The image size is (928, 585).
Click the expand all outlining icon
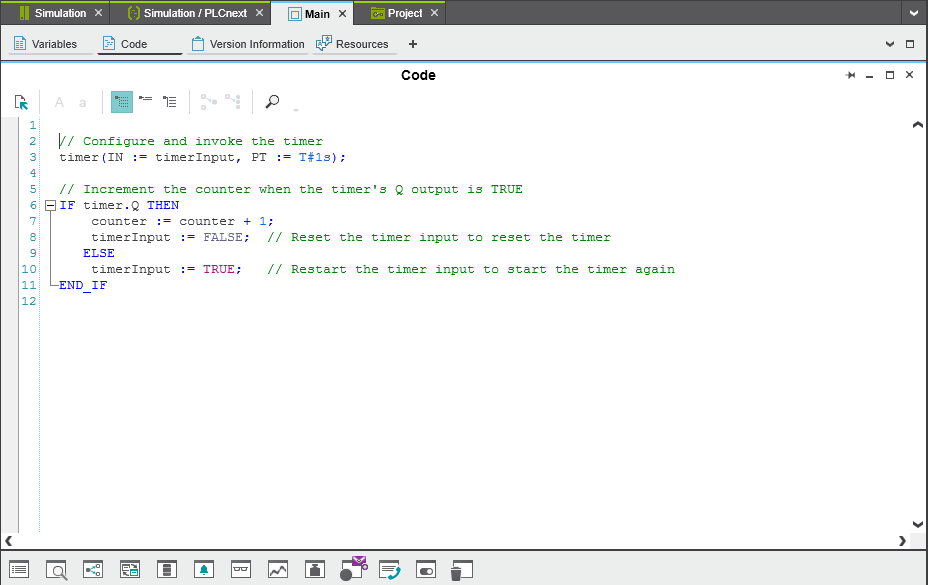[170, 102]
